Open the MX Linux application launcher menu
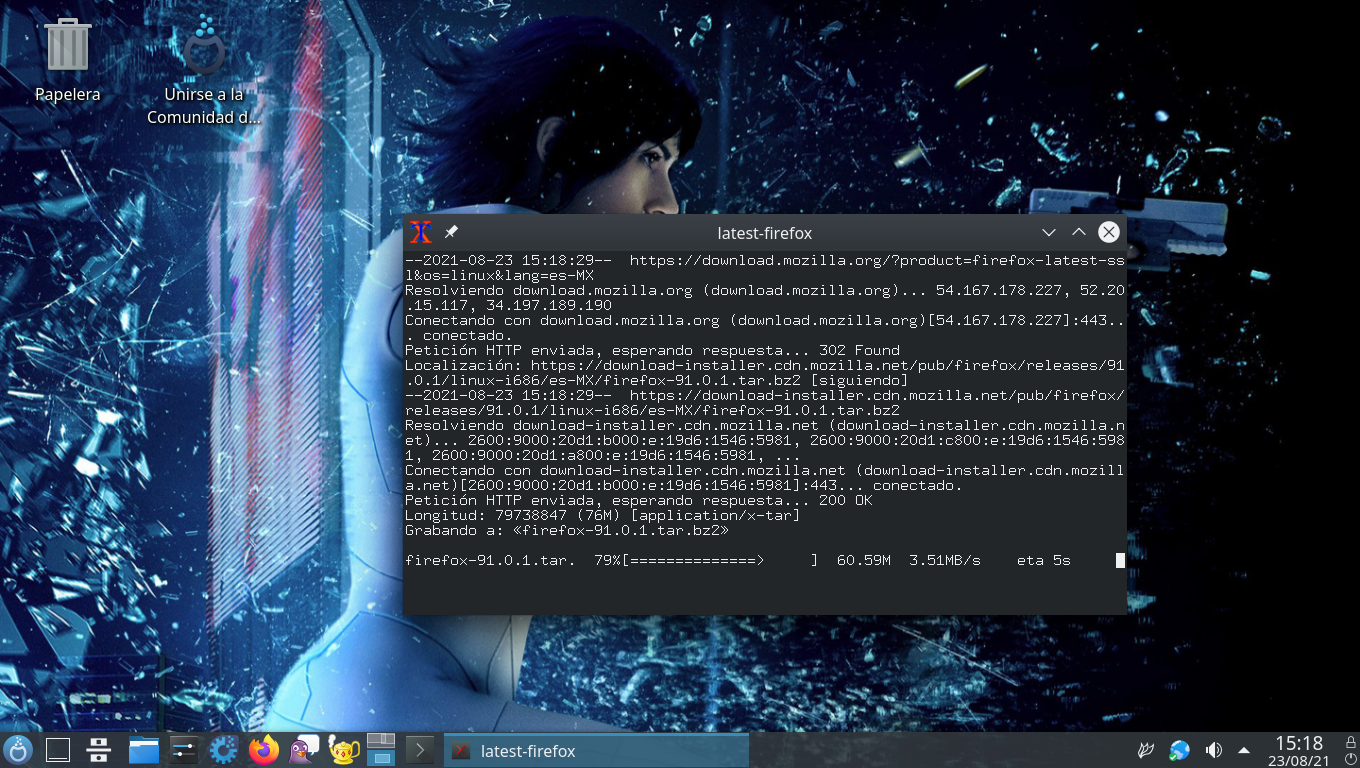Image resolution: width=1360 pixels, height=768 pixels. click(x=18, y=750)
